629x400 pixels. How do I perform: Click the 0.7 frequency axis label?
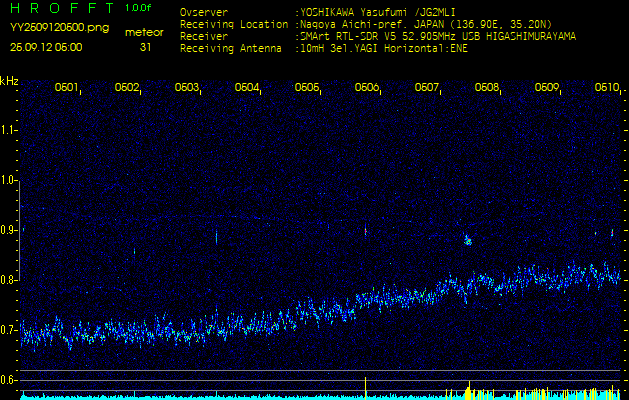coord(9,329)
